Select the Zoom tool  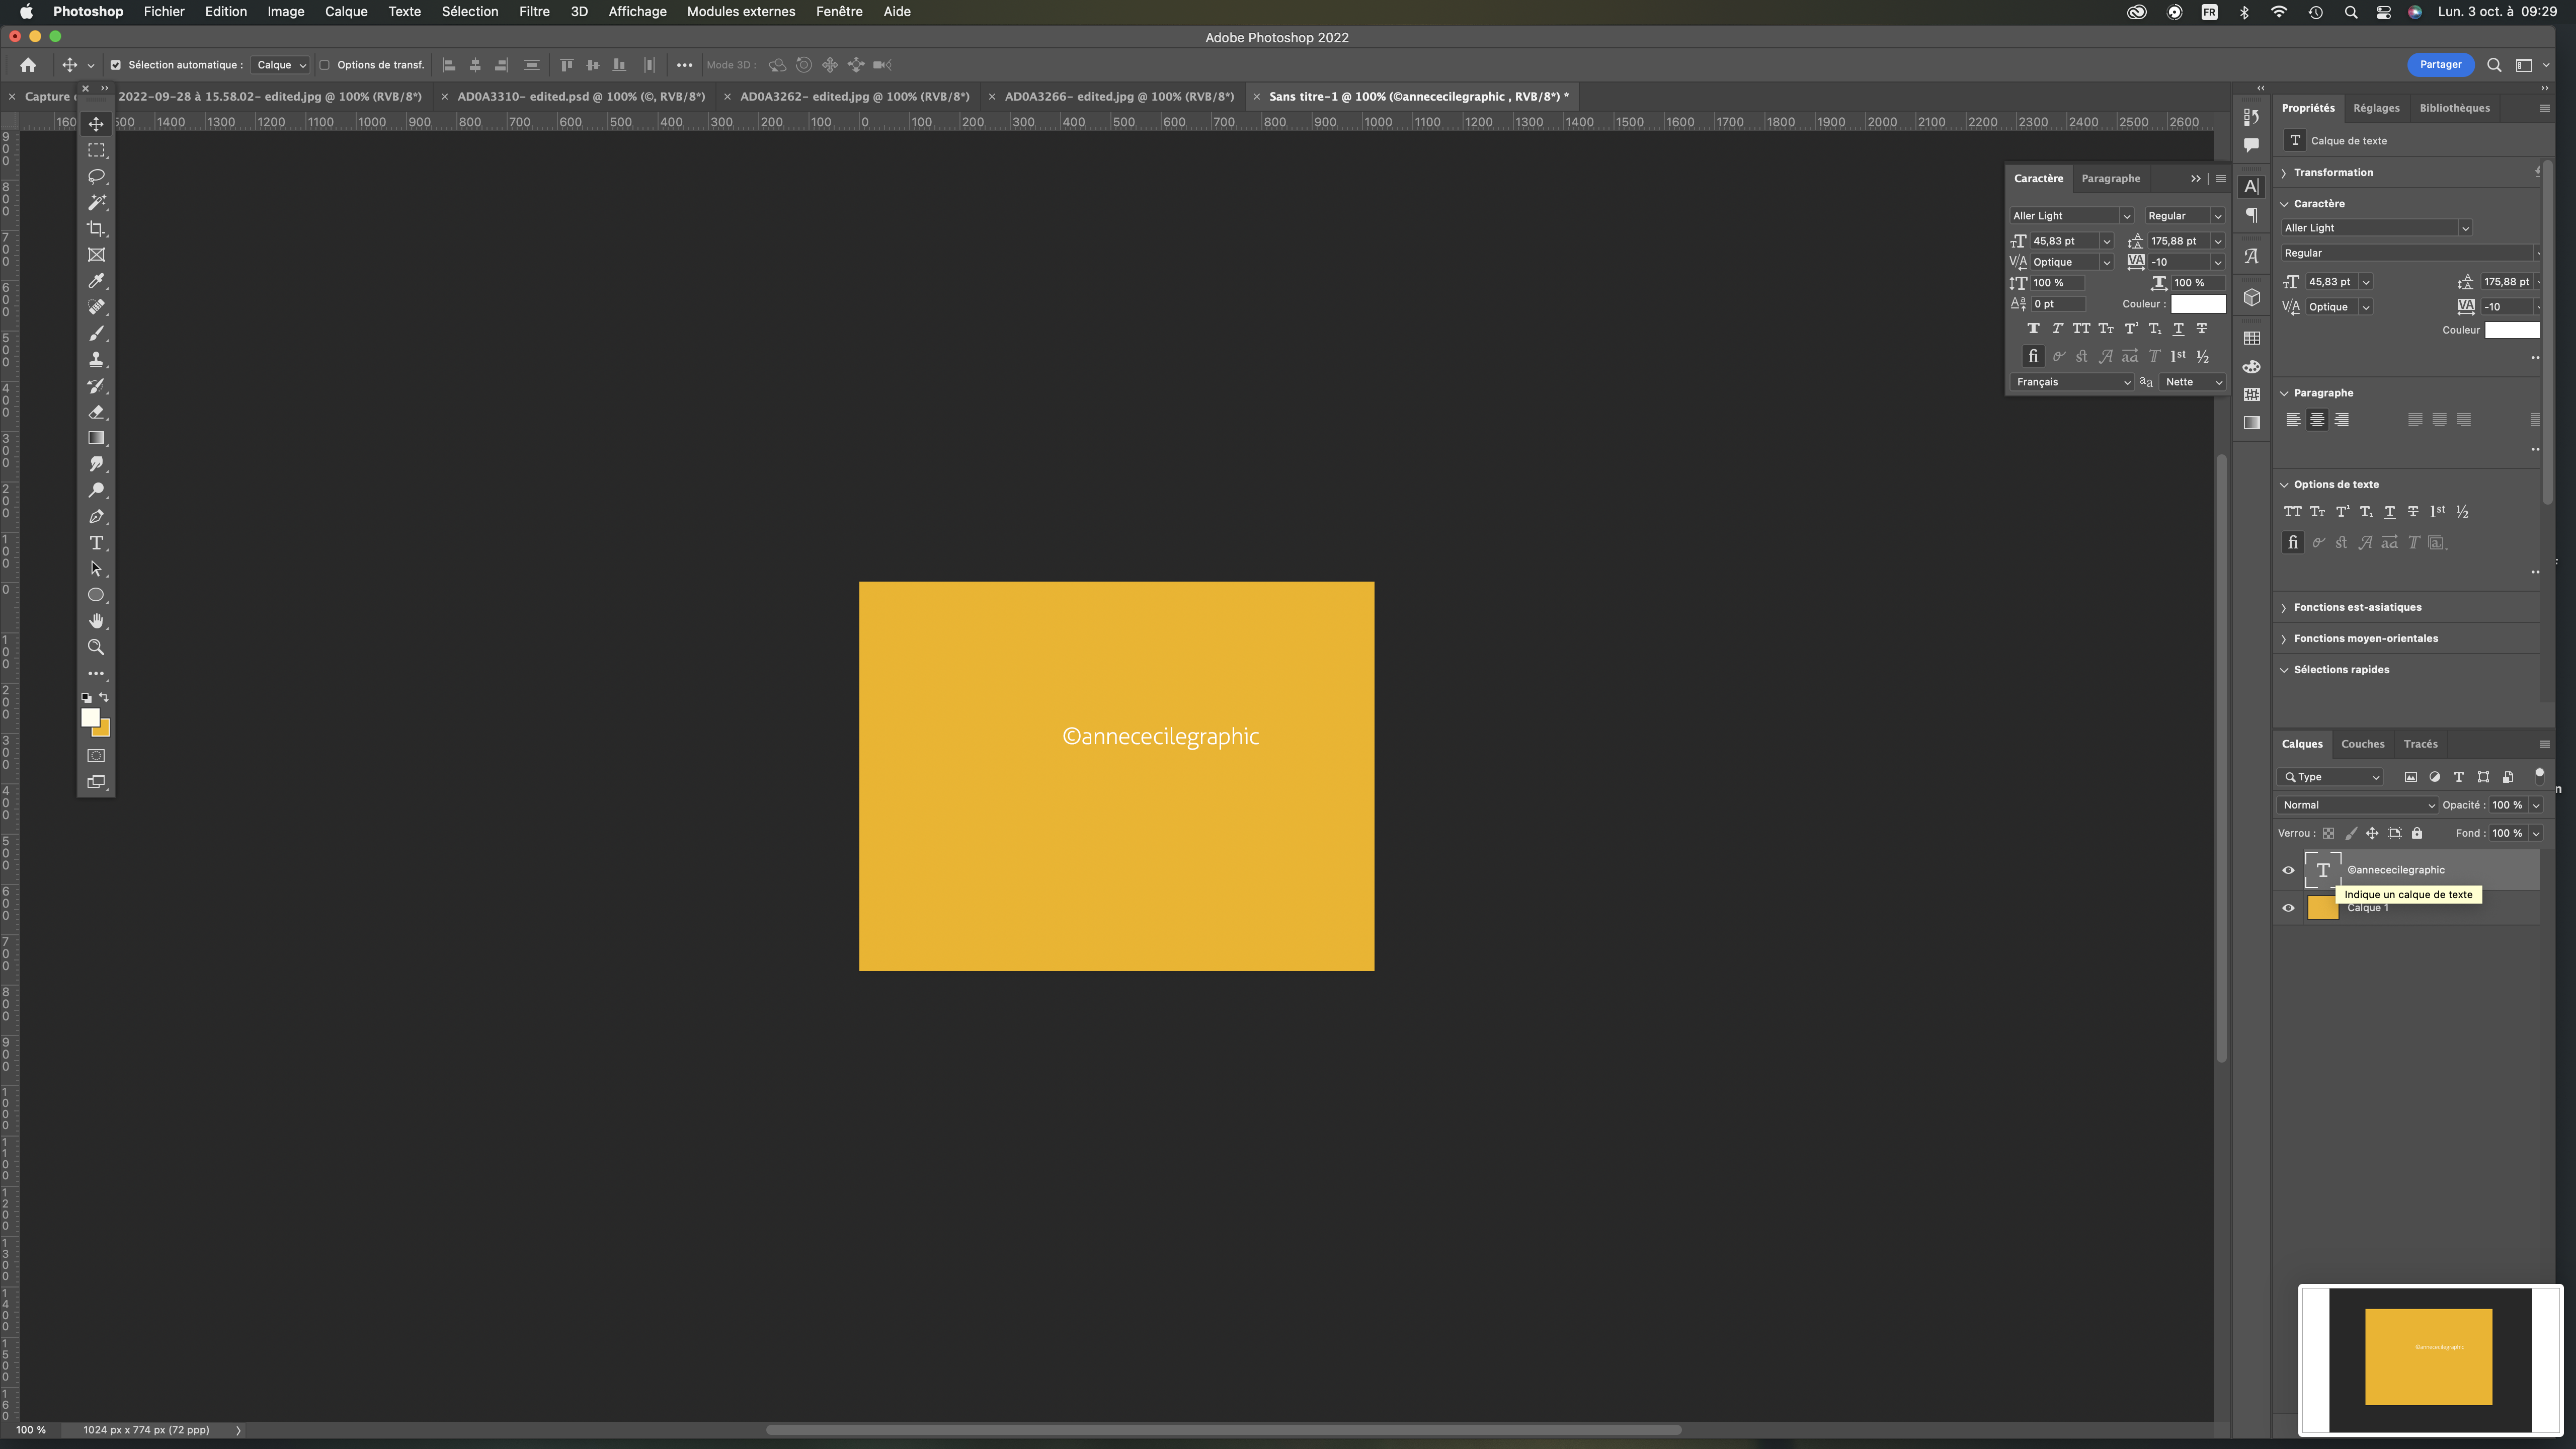click(x=96, y=647)
